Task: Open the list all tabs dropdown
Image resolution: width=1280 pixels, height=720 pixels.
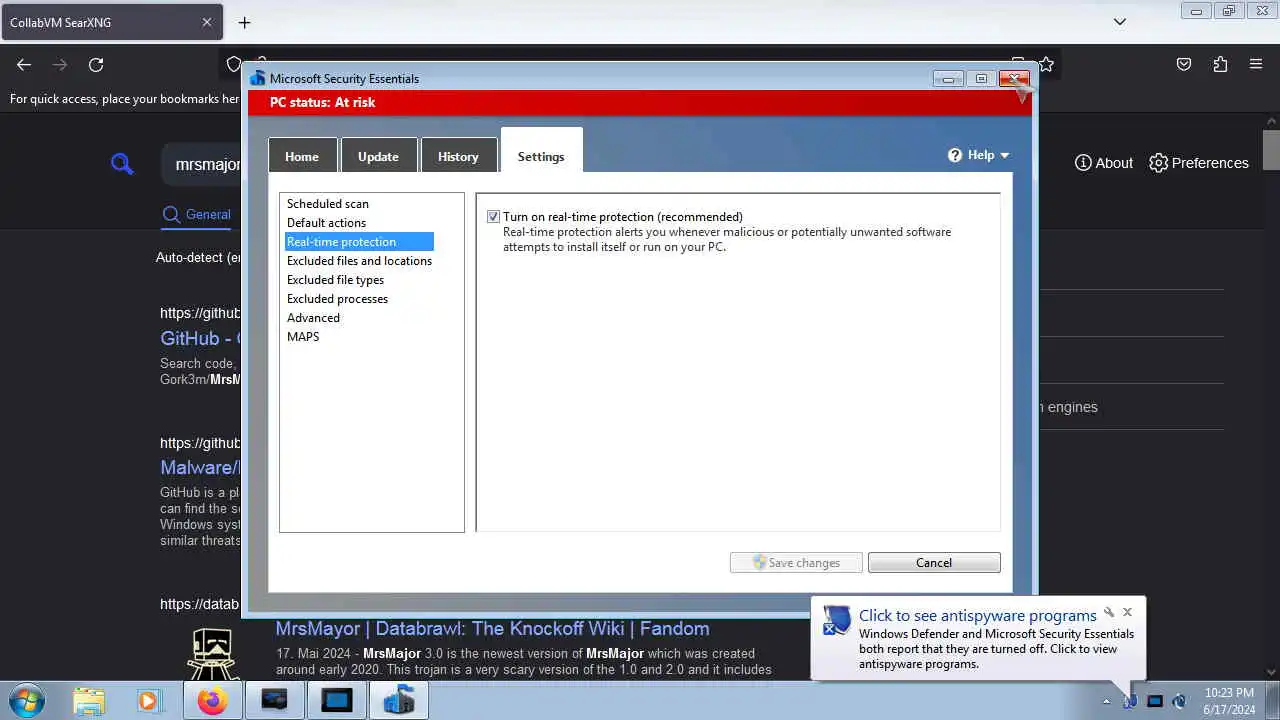Action: point(1120,22)
